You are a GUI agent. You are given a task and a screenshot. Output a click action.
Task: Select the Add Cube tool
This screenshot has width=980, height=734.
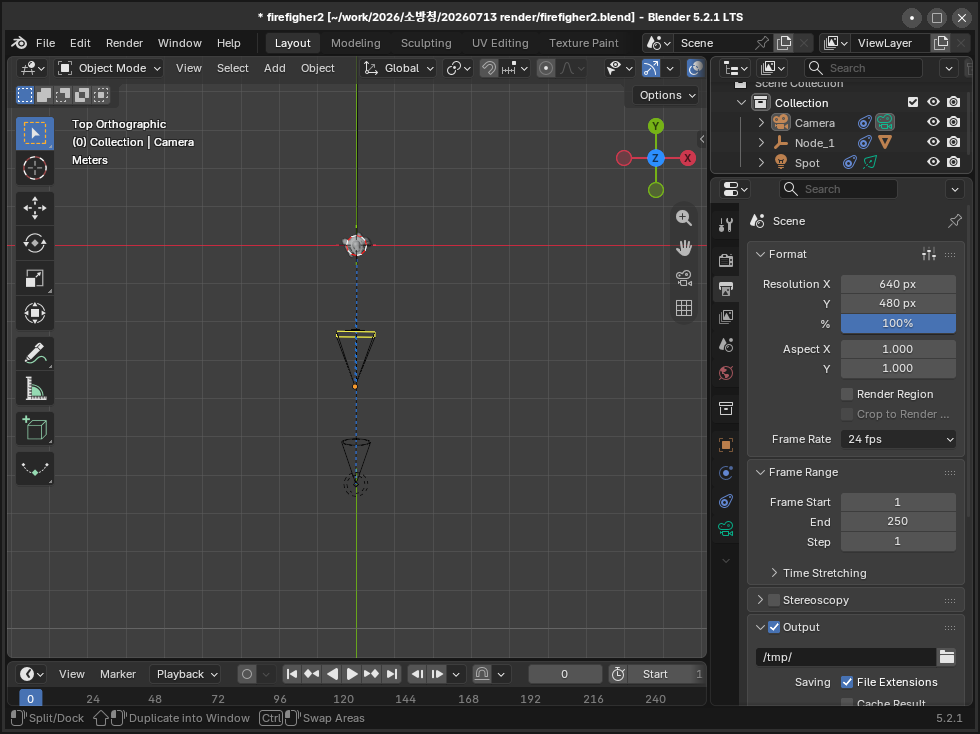coord(35,428)
